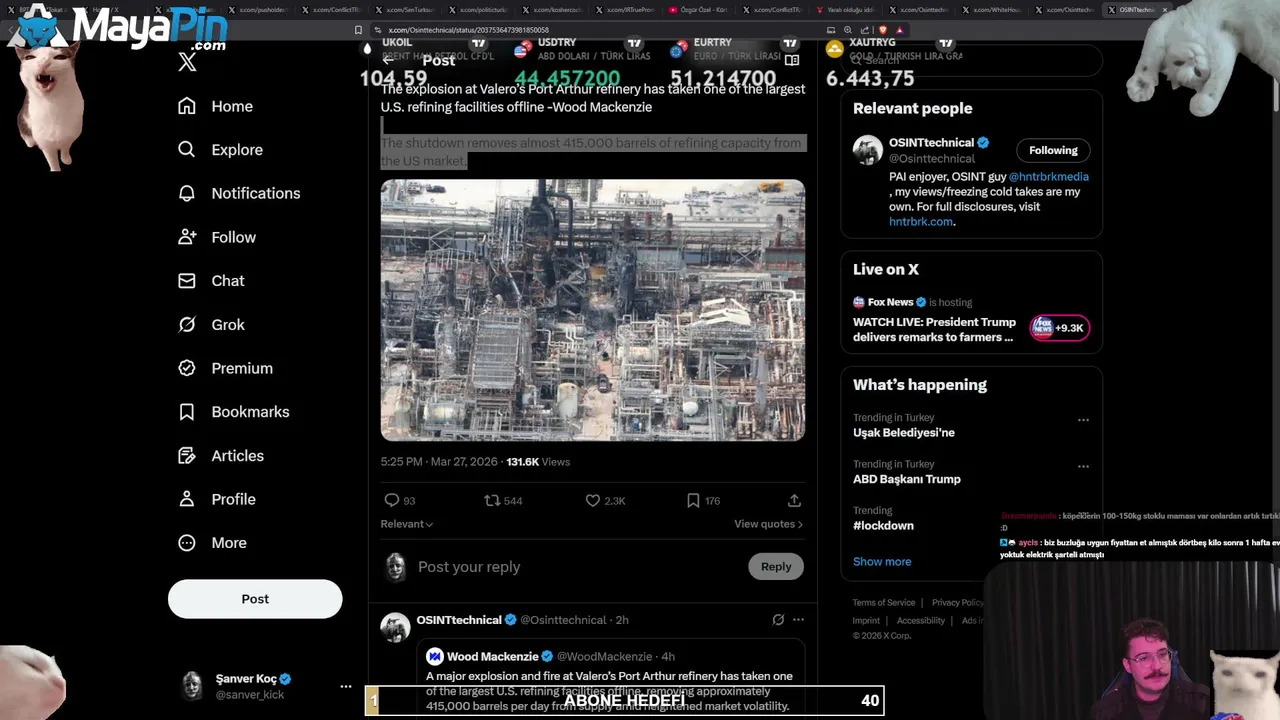Open View quotes link
The image size is (1280, 720).
click(x=768, y=524)
